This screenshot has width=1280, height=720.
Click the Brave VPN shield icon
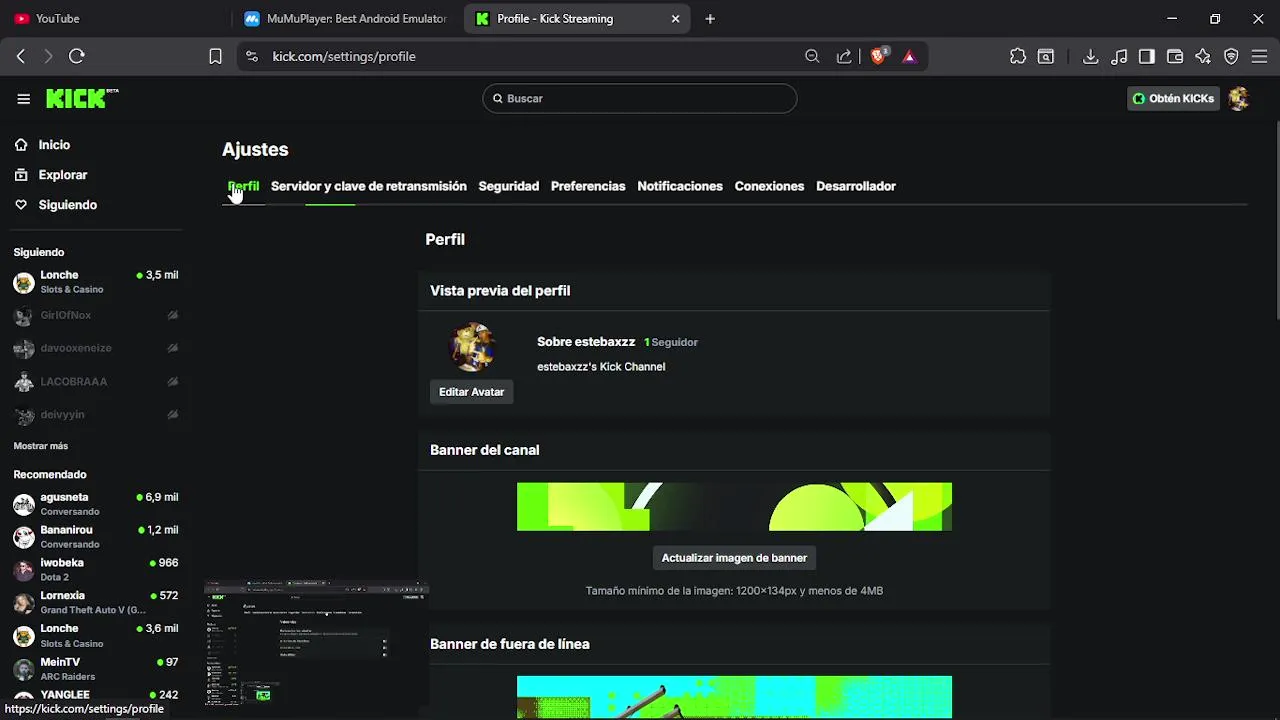[1231, 57]
